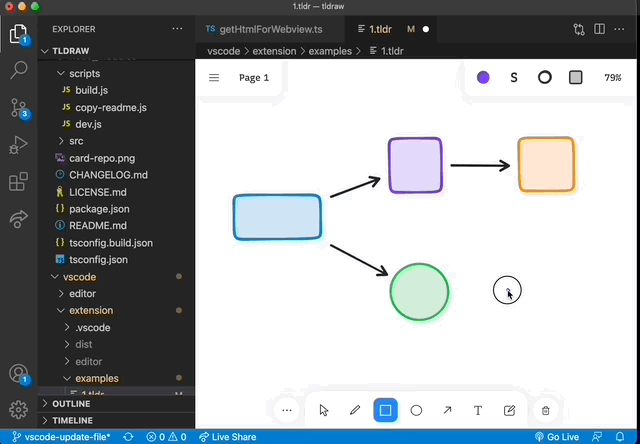Open the Live Share activity bar icon

(x=19, y=219)
